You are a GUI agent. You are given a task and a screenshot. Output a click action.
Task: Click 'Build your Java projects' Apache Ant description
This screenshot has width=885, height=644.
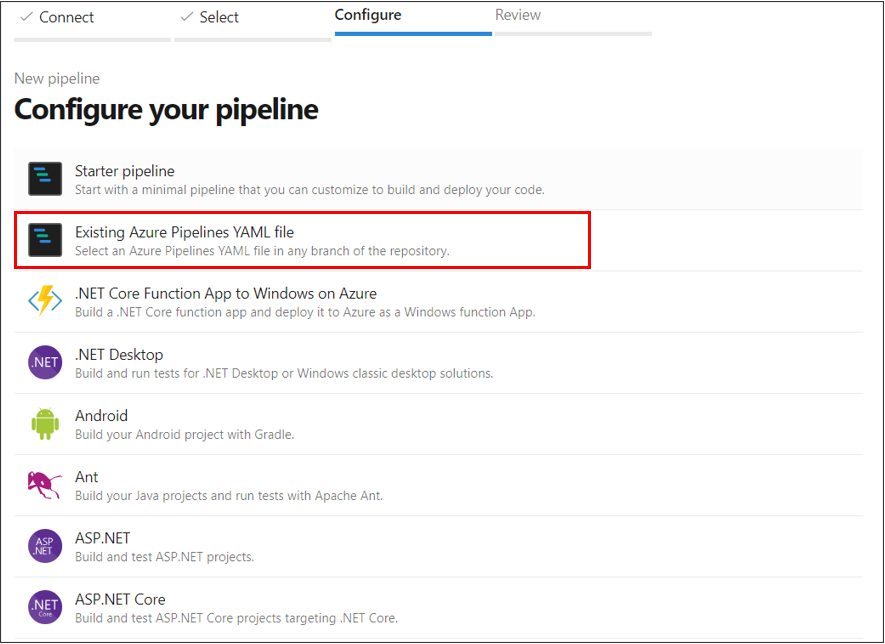(x=229, y=496)
